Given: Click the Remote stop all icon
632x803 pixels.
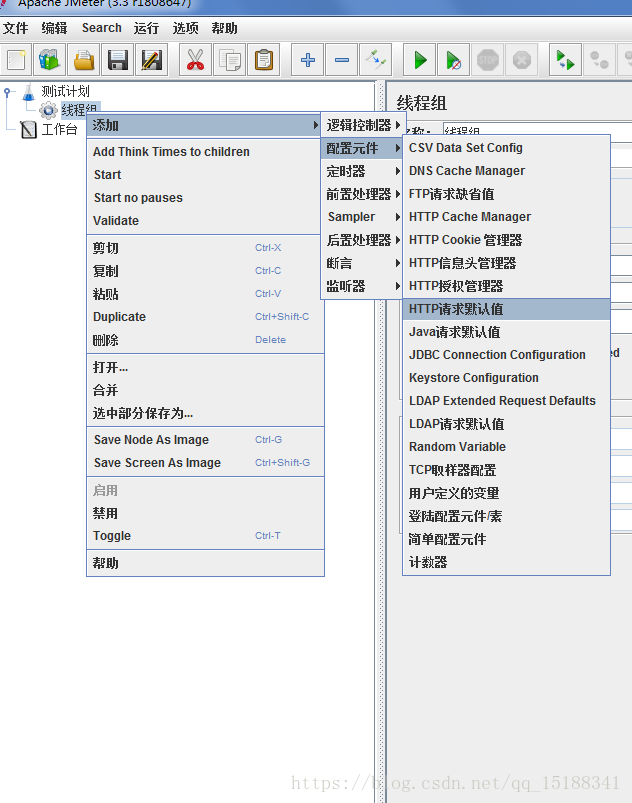Looking at the screenshot, I should (599, 60).
